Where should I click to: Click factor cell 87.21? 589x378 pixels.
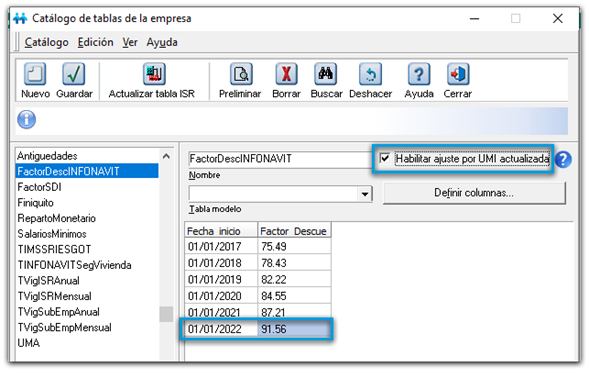[x=294, y=312]
